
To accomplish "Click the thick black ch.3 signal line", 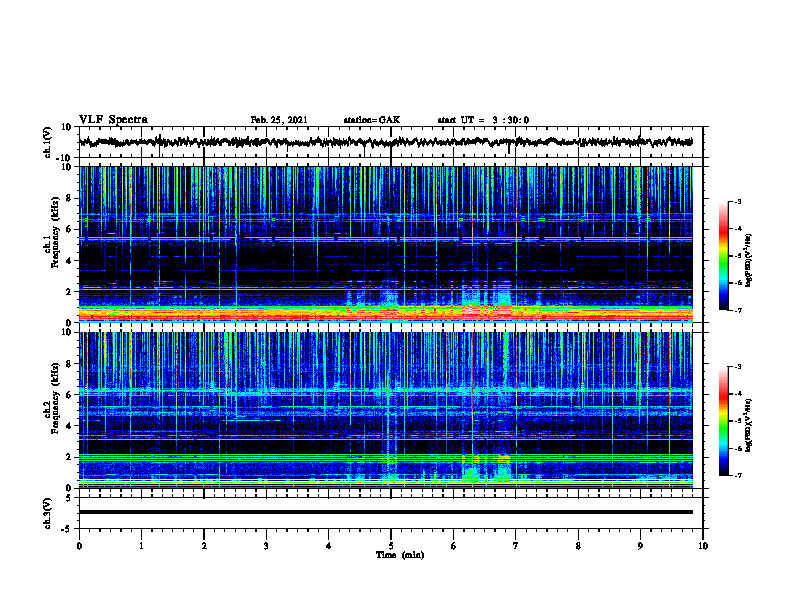I will tap(386, 512).
